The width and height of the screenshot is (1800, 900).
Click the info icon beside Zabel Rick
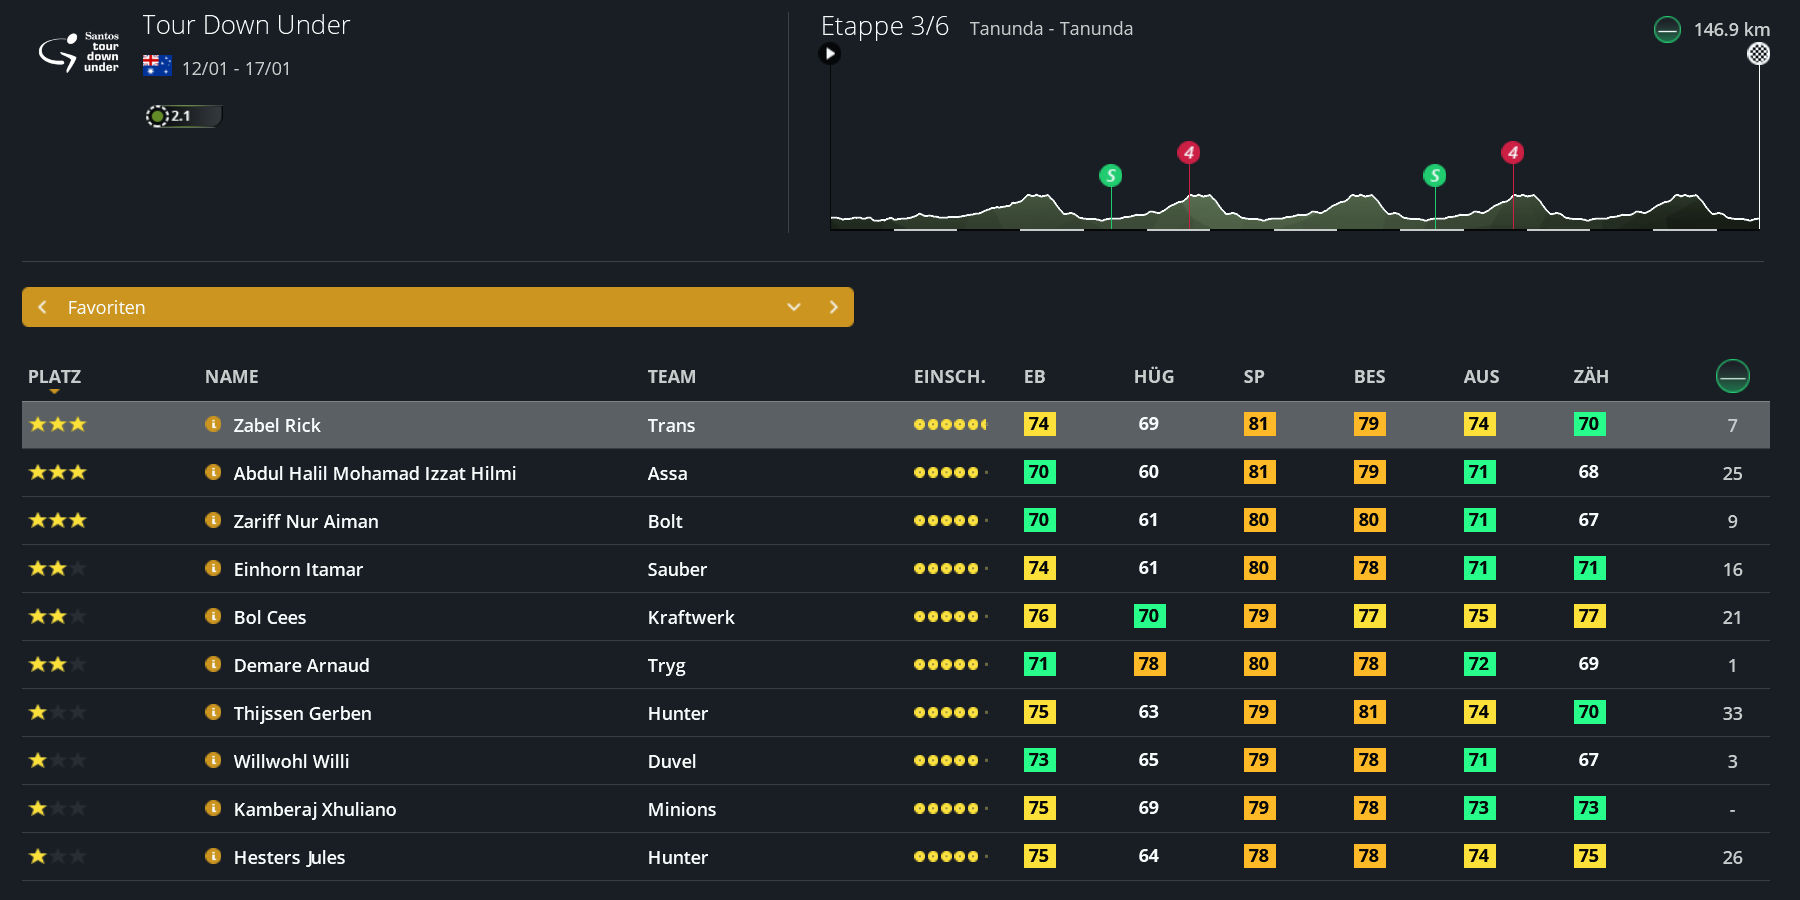tap(213, 424)
